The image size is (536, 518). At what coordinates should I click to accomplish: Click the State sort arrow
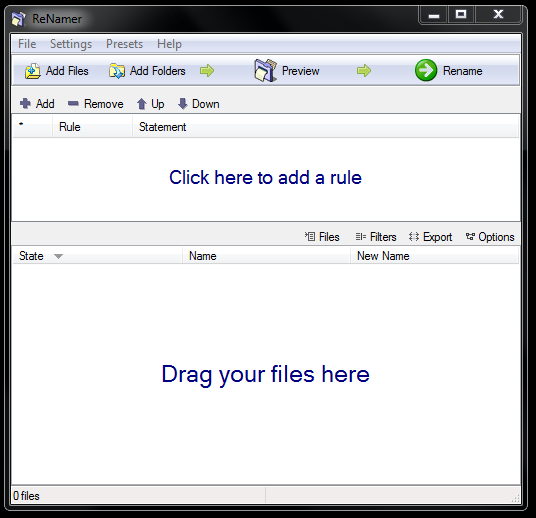point(58,256)
